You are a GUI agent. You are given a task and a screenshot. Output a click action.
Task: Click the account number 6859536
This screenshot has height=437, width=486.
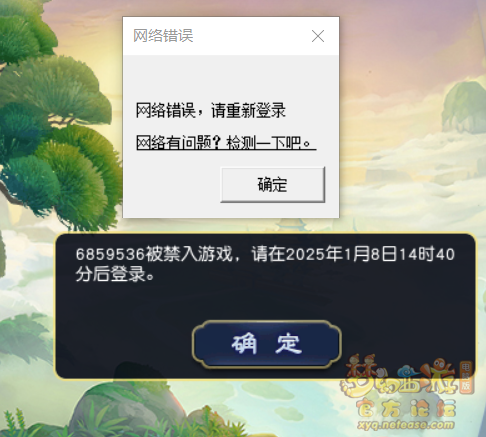click(x=110, y=254)
